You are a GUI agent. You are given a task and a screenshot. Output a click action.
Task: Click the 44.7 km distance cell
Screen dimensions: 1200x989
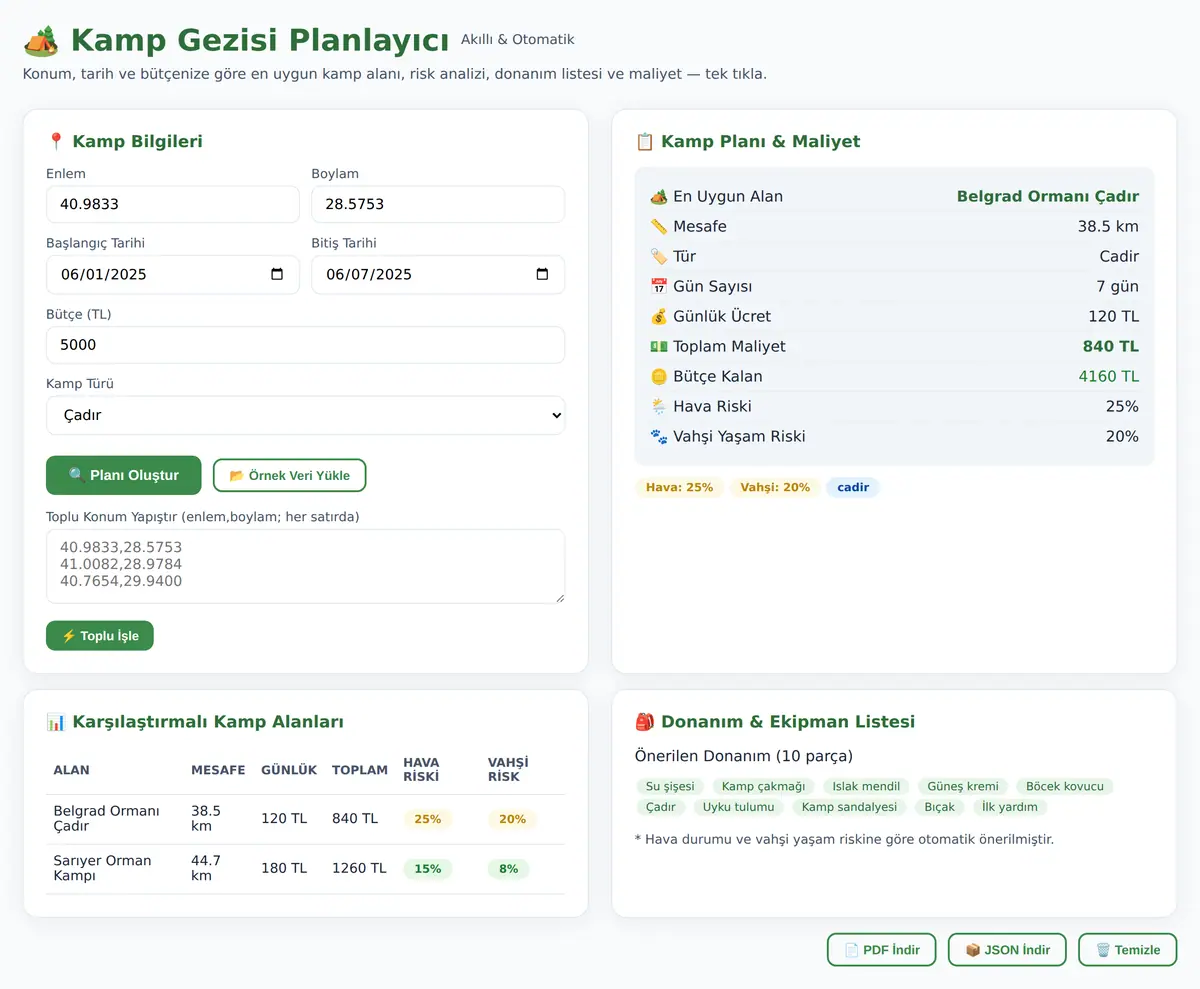(x=206, y=869)
